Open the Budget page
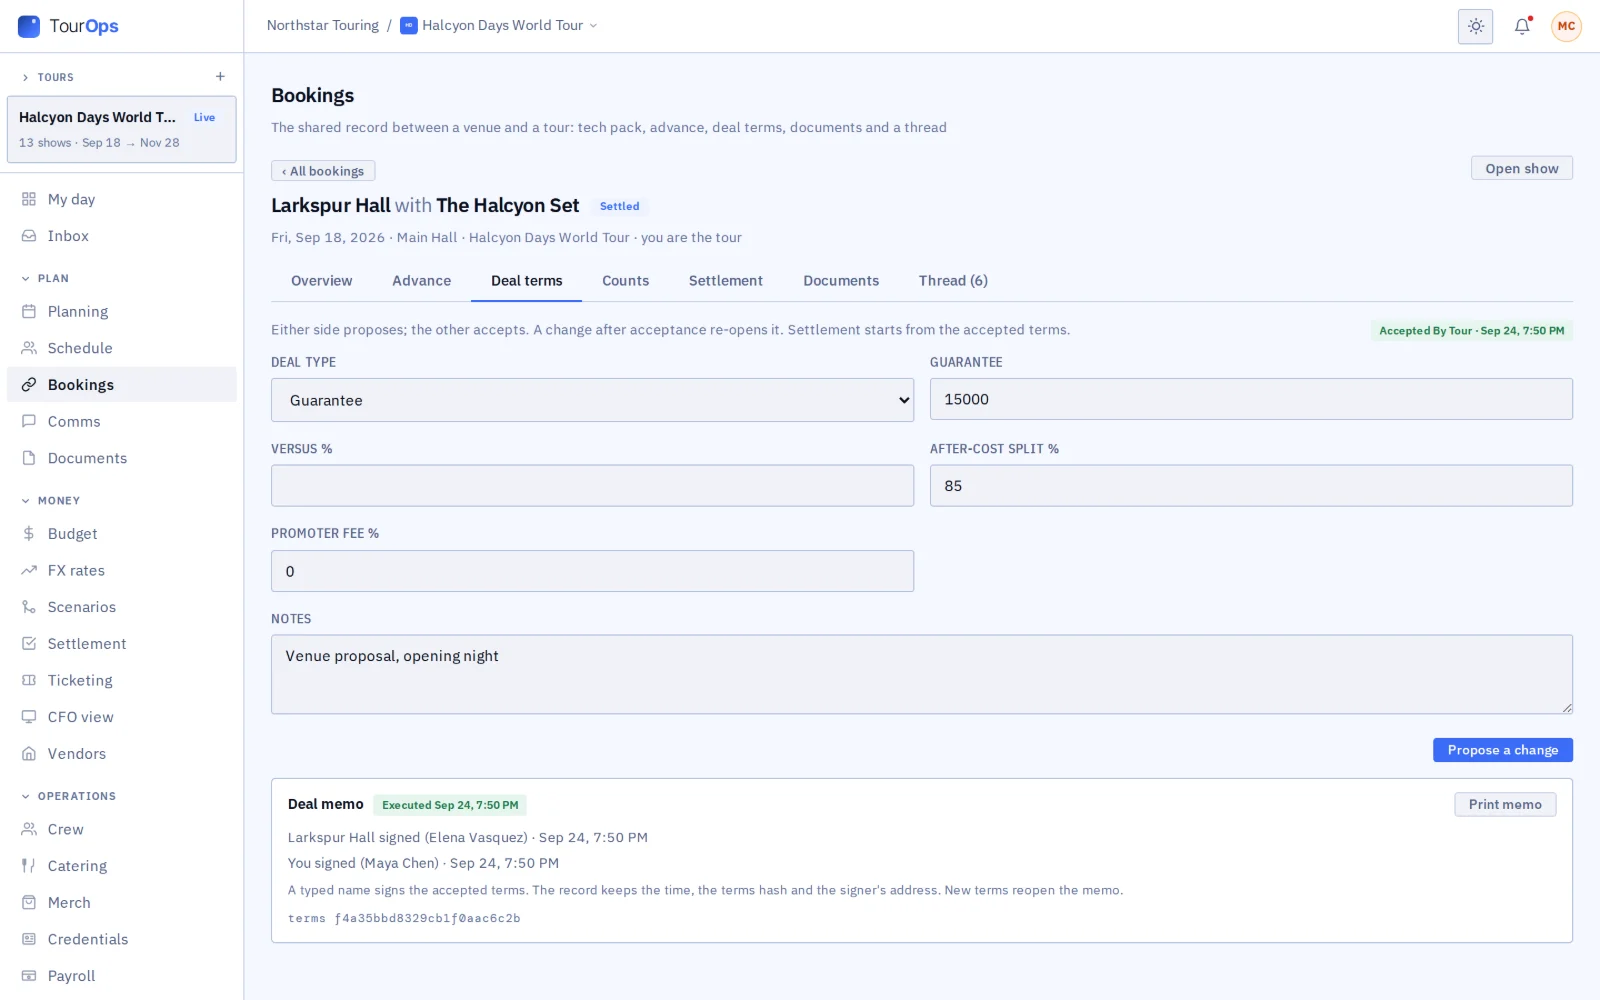1600x1000 pixels. pyautogui.click(x=122, y=534)
